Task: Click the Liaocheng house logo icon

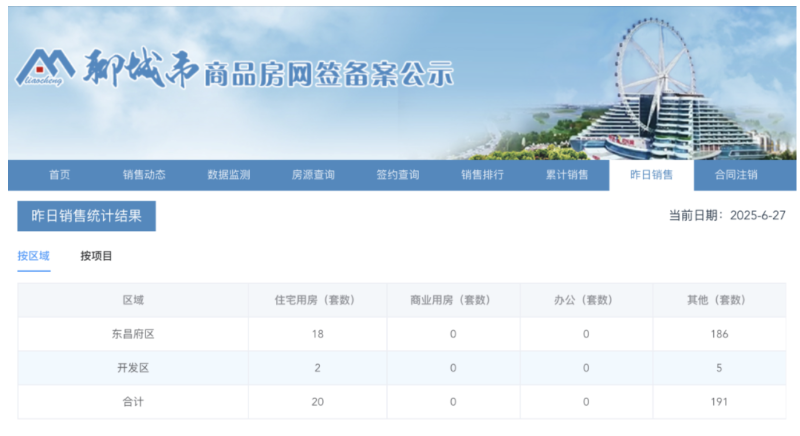Action: pyautogui.click(x=45, y=67)
